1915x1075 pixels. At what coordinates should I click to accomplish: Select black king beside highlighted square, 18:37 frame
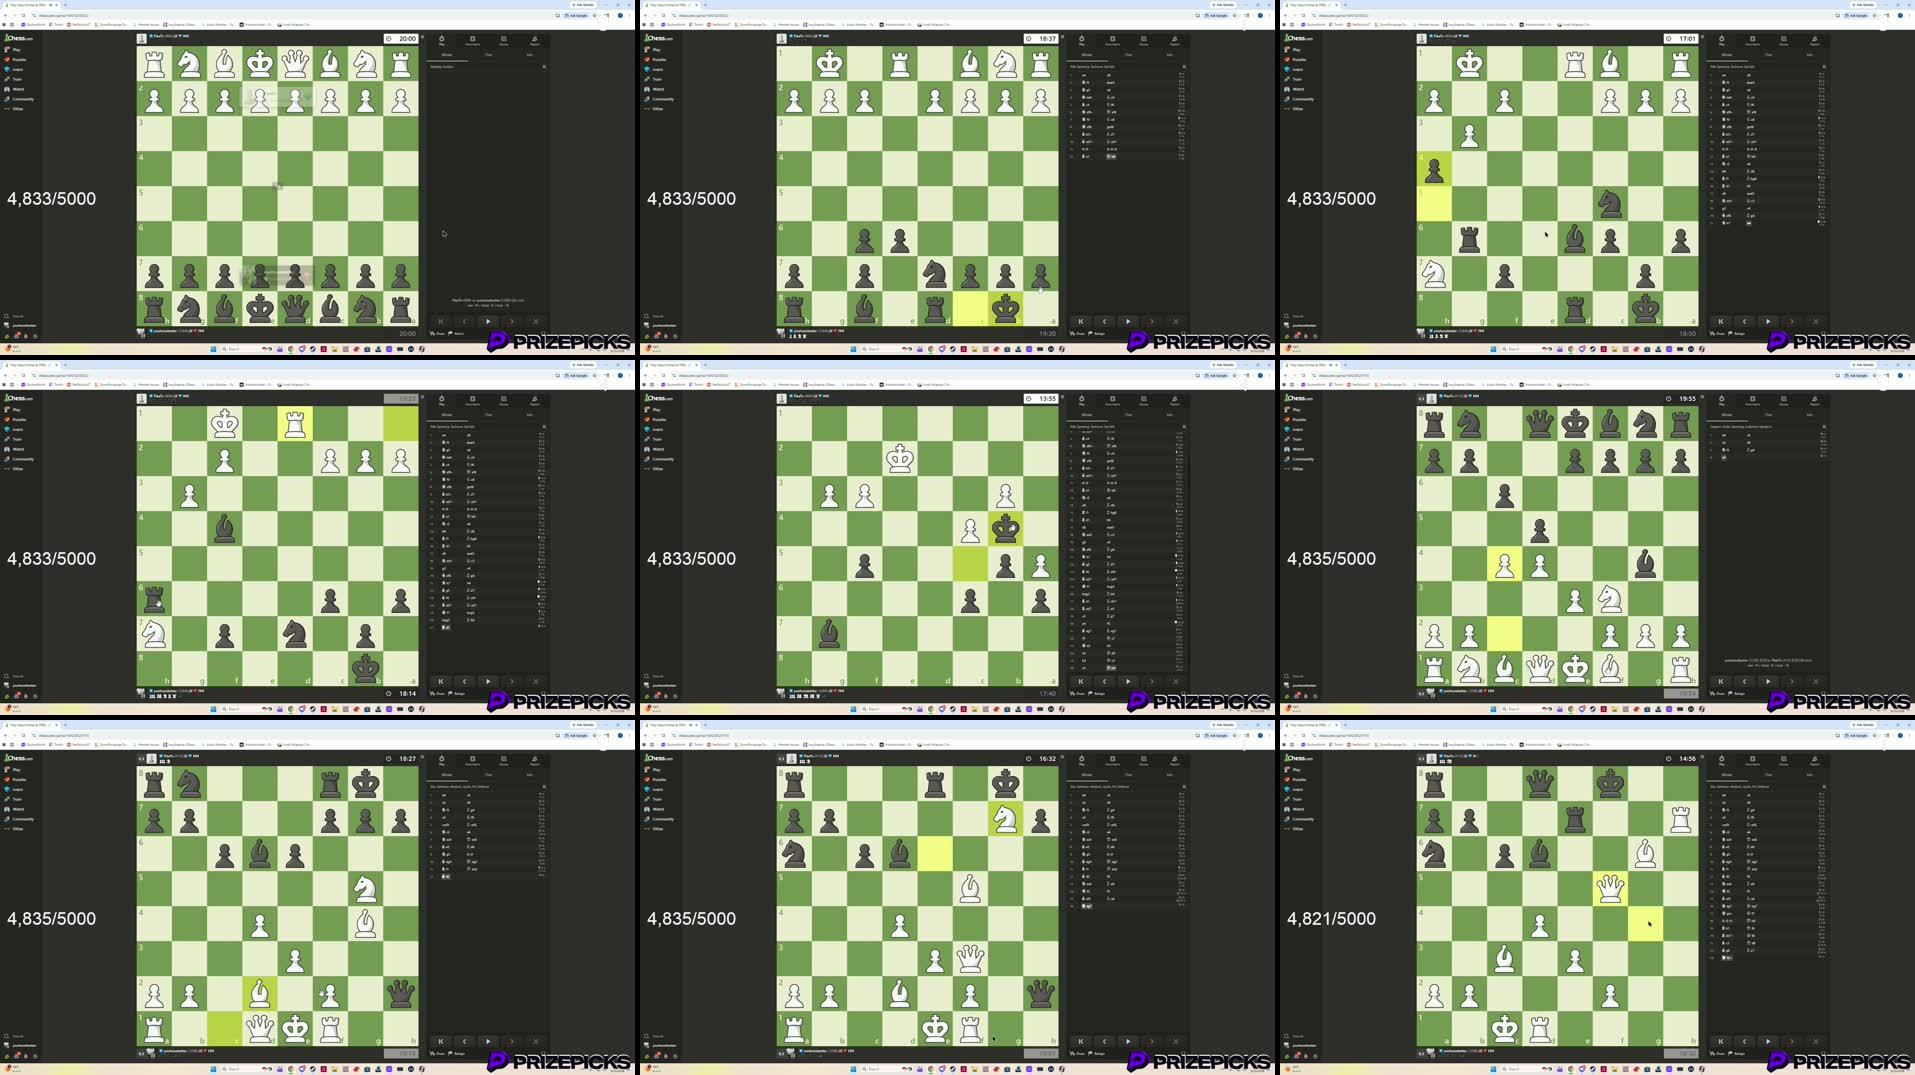[1005, 309]
